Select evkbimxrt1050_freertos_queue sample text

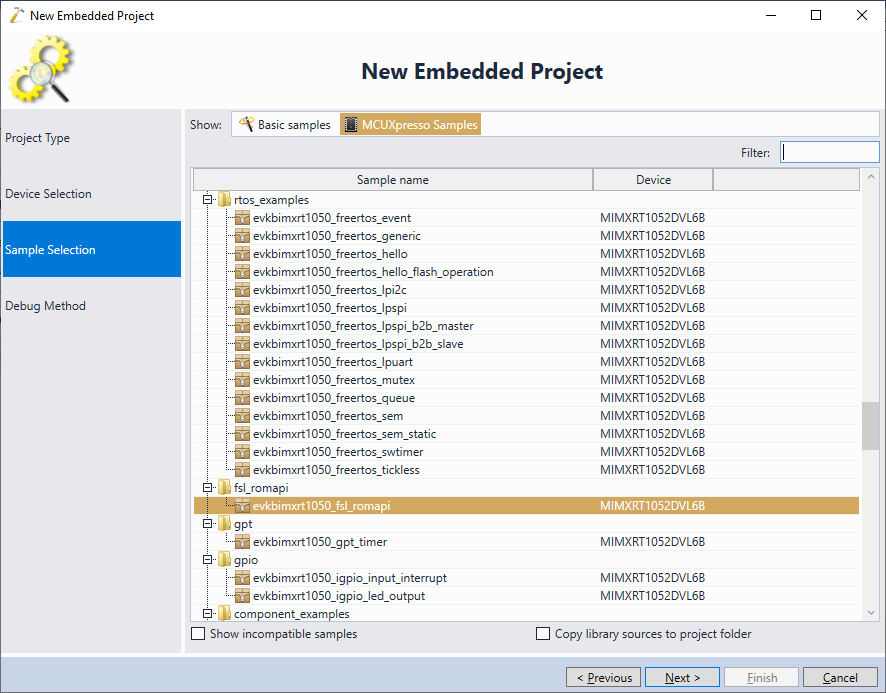click(x=334, y=398)
